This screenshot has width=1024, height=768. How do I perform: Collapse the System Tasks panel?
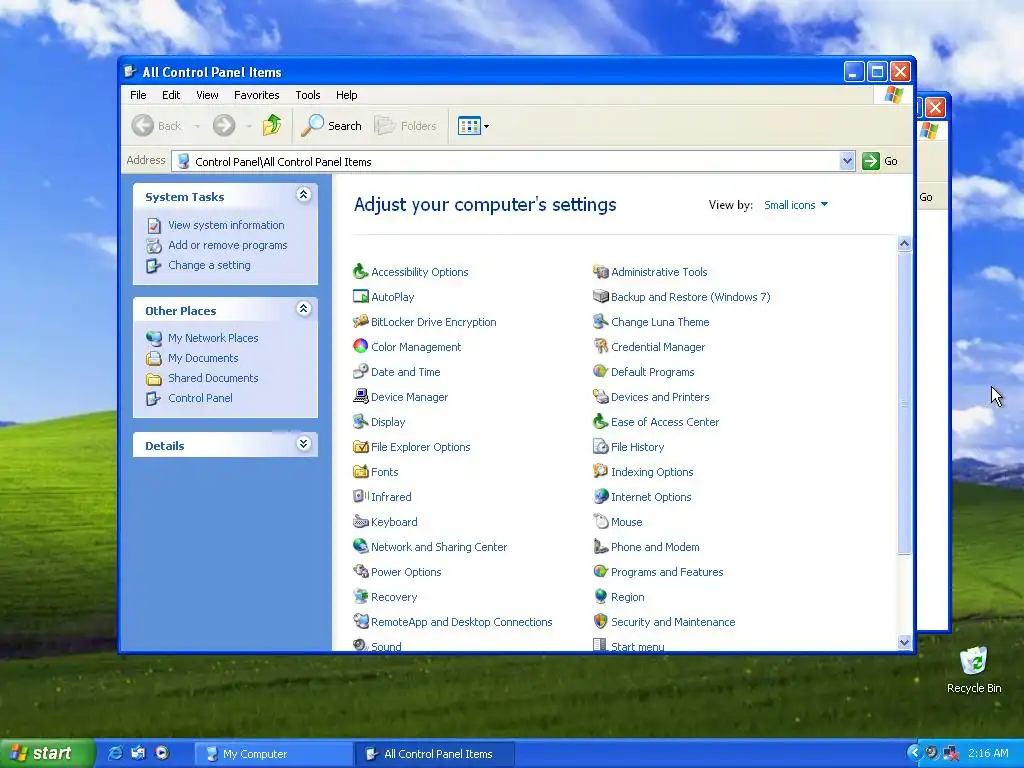(x=303, y=195)
